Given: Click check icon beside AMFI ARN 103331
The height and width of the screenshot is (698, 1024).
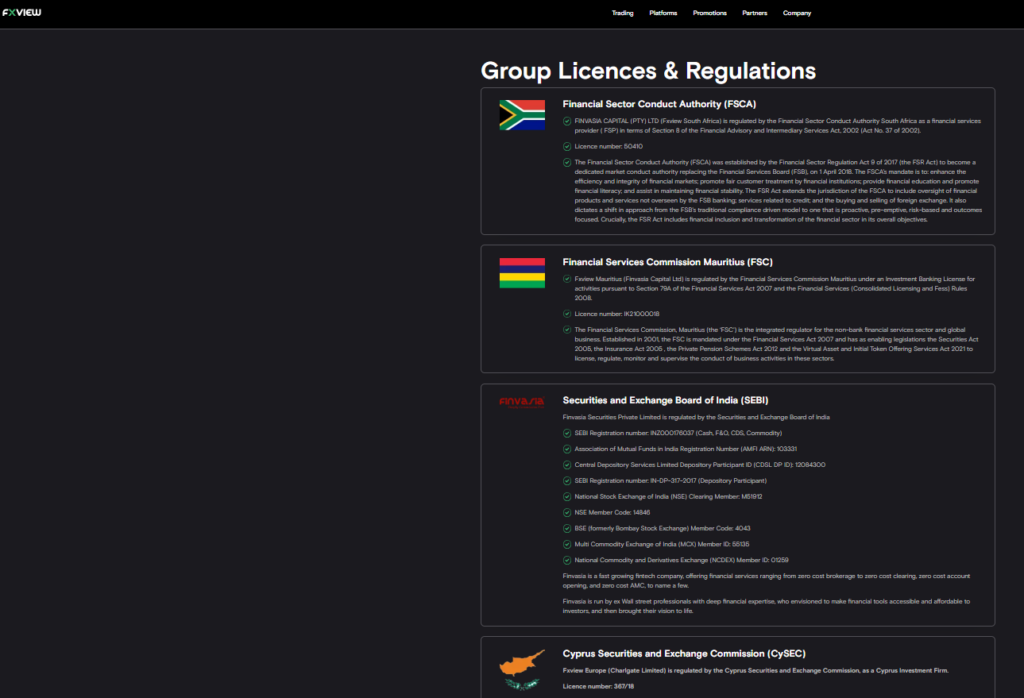Looking at the screenshot, I should point(567,449).
